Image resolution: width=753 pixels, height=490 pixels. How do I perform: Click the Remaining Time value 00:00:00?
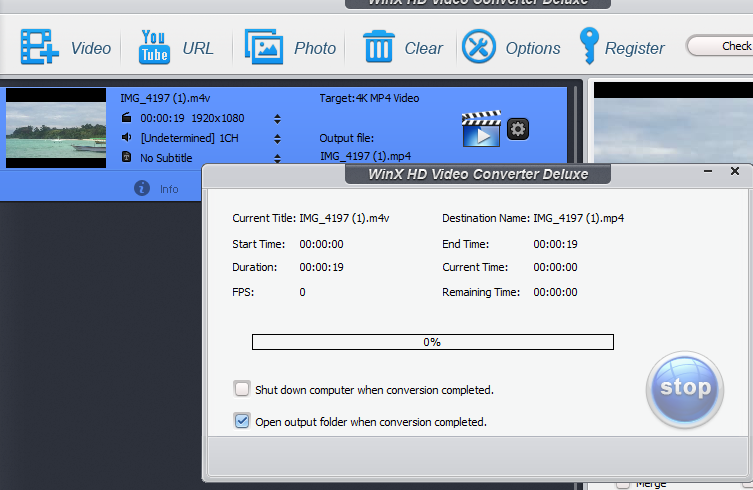click(x=555, y=292)
